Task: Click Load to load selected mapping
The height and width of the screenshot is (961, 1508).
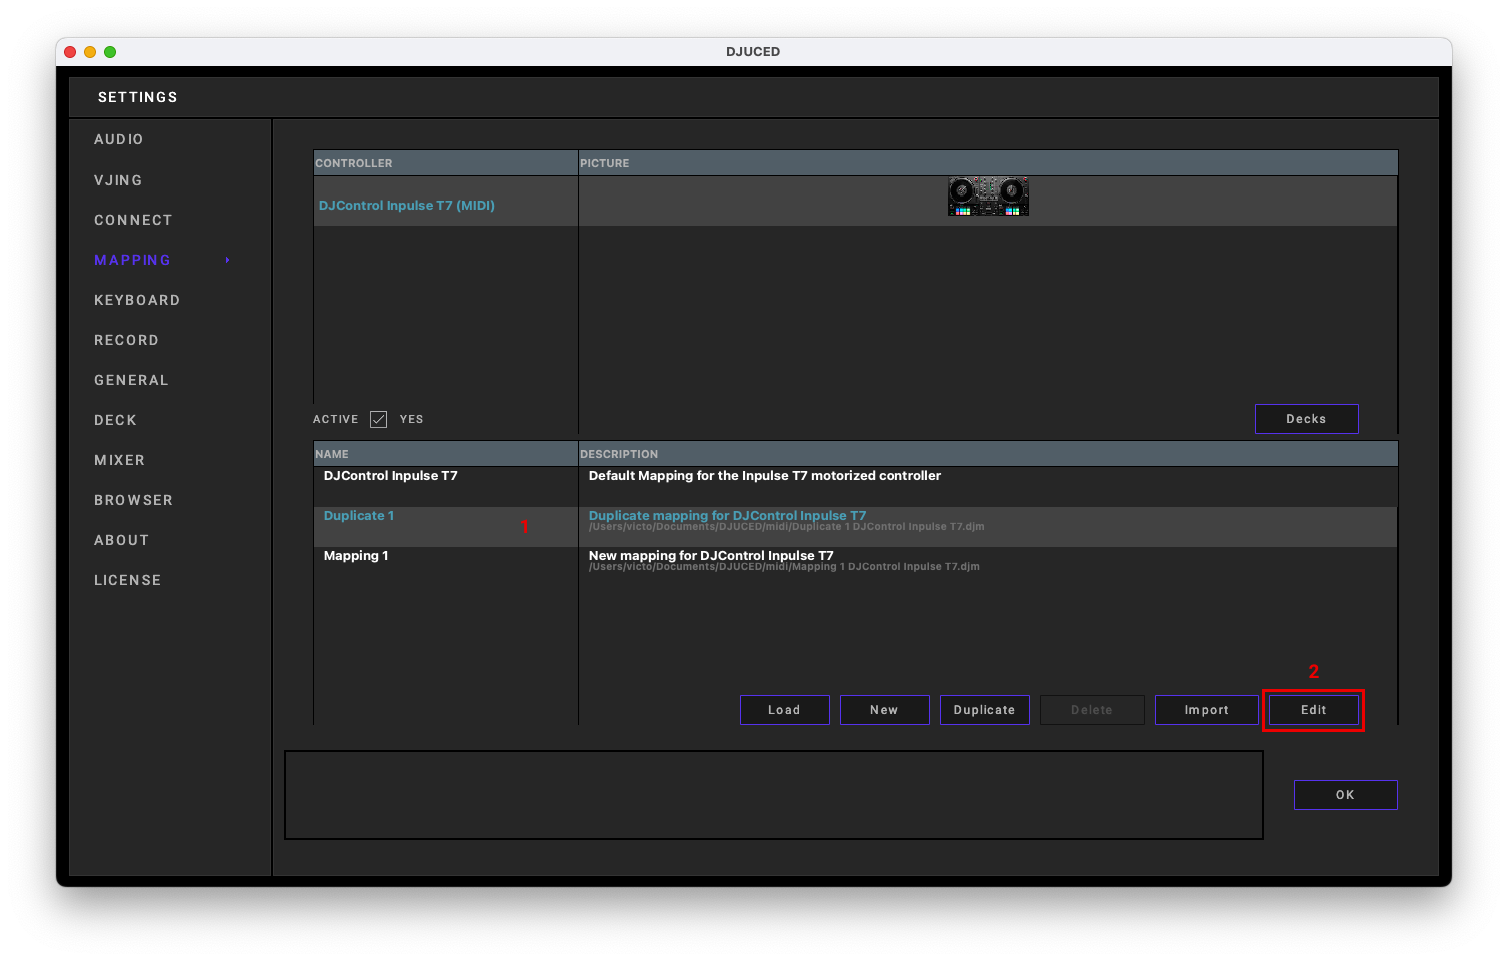Action: [x=784, y=710]
